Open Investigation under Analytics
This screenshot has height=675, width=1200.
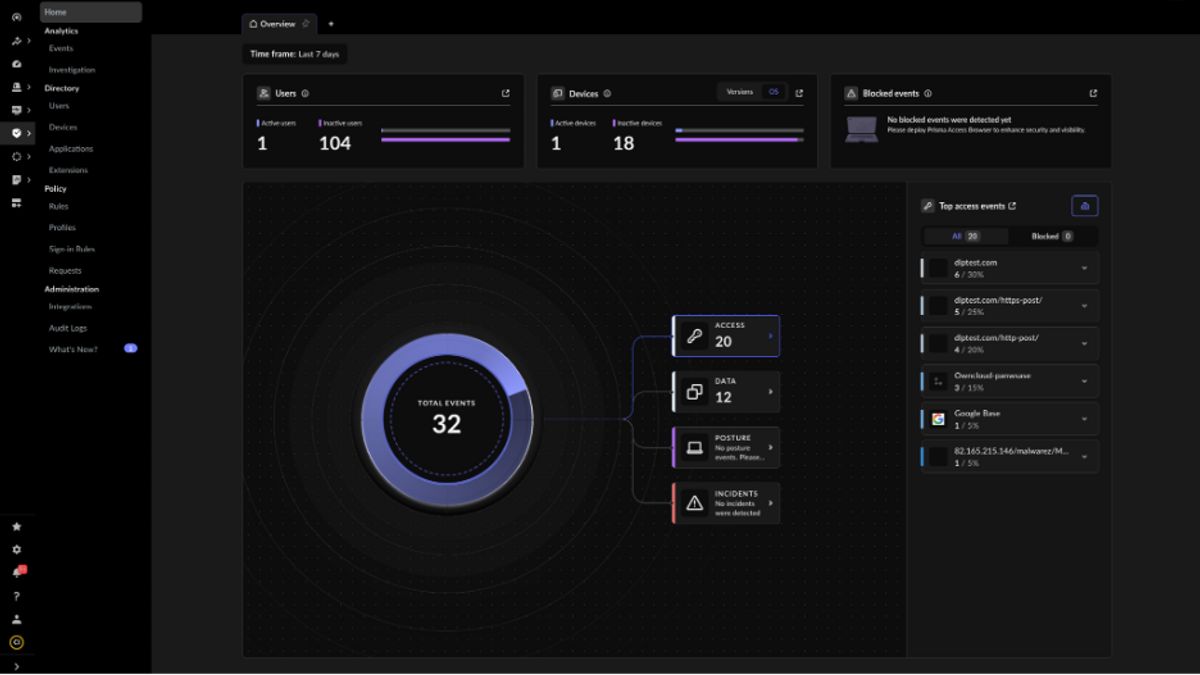[72, 70]
